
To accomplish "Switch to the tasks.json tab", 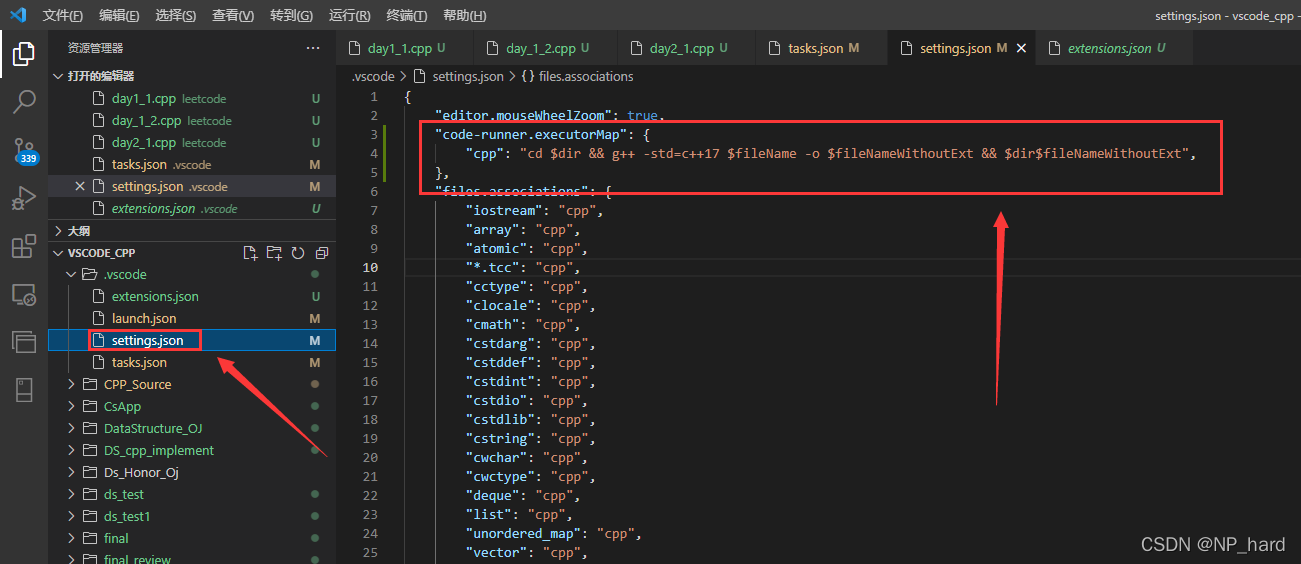I will pos(823,48).
